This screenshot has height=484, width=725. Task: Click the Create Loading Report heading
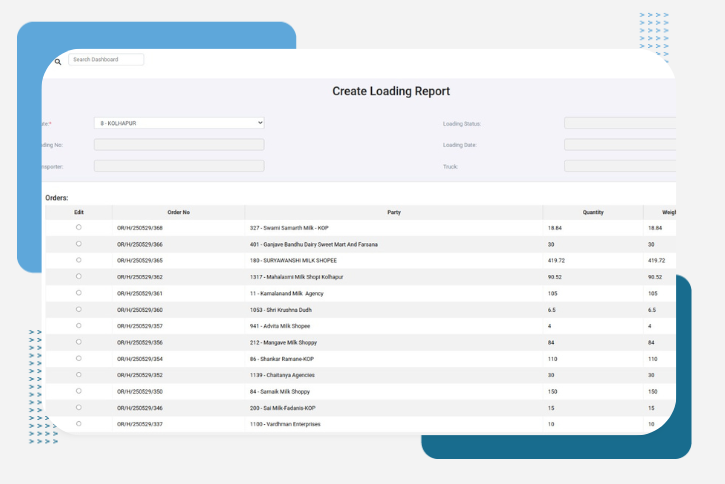391,91
